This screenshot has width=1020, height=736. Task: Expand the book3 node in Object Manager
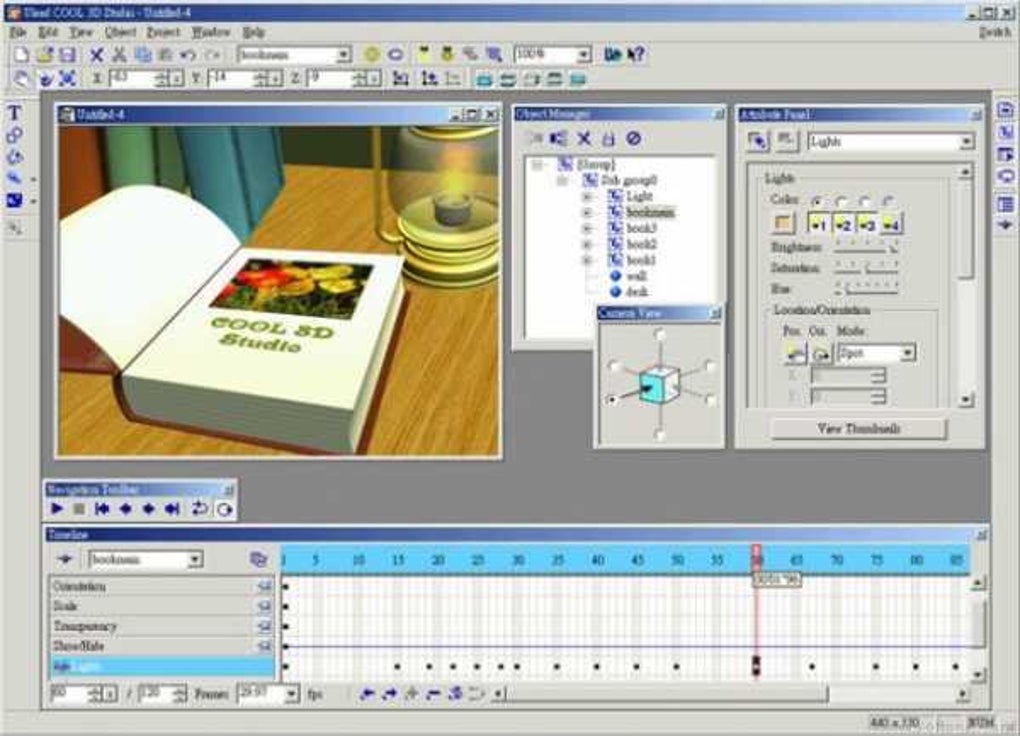pos(587,228)
